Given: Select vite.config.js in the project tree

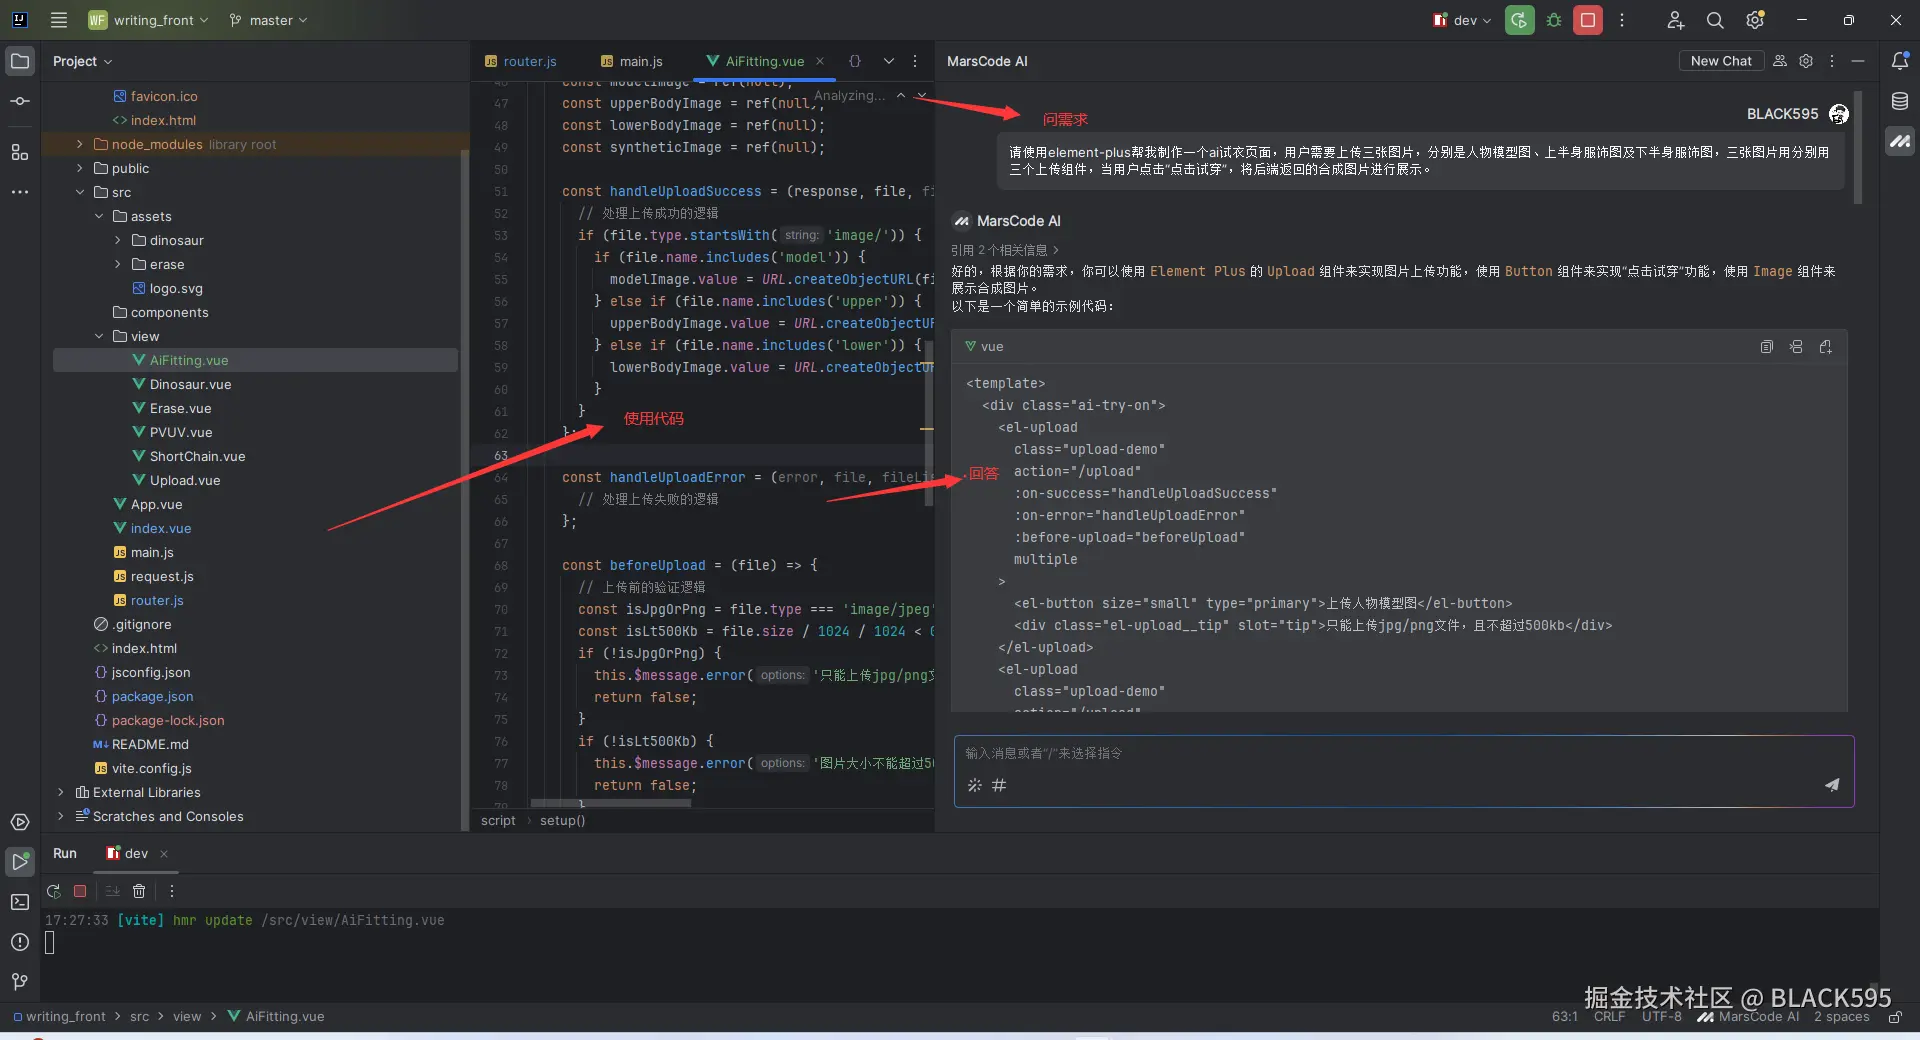Looking at the screenshot, I should point(151,768).
